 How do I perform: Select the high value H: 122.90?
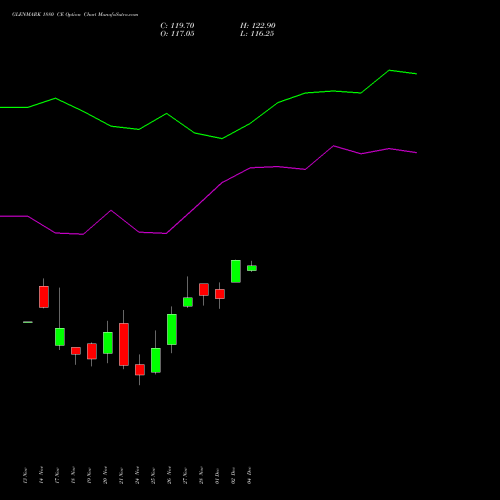tap(258, 26)
